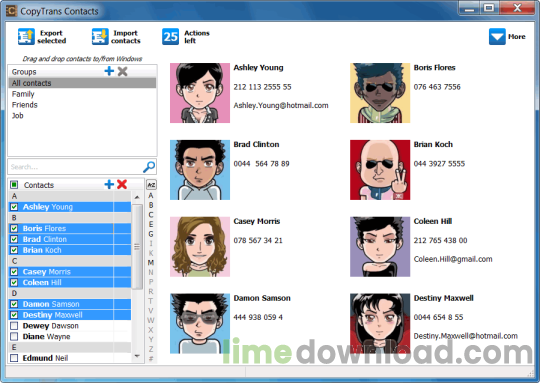Maximize the CopyTrans Contacts window

click(x=489, y=8)
